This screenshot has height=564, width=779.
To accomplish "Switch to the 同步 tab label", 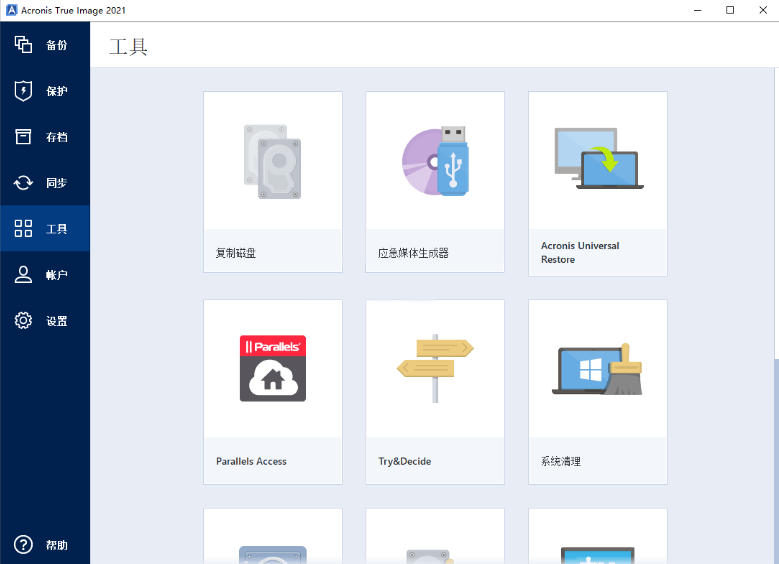I will (x=57, y=183).
